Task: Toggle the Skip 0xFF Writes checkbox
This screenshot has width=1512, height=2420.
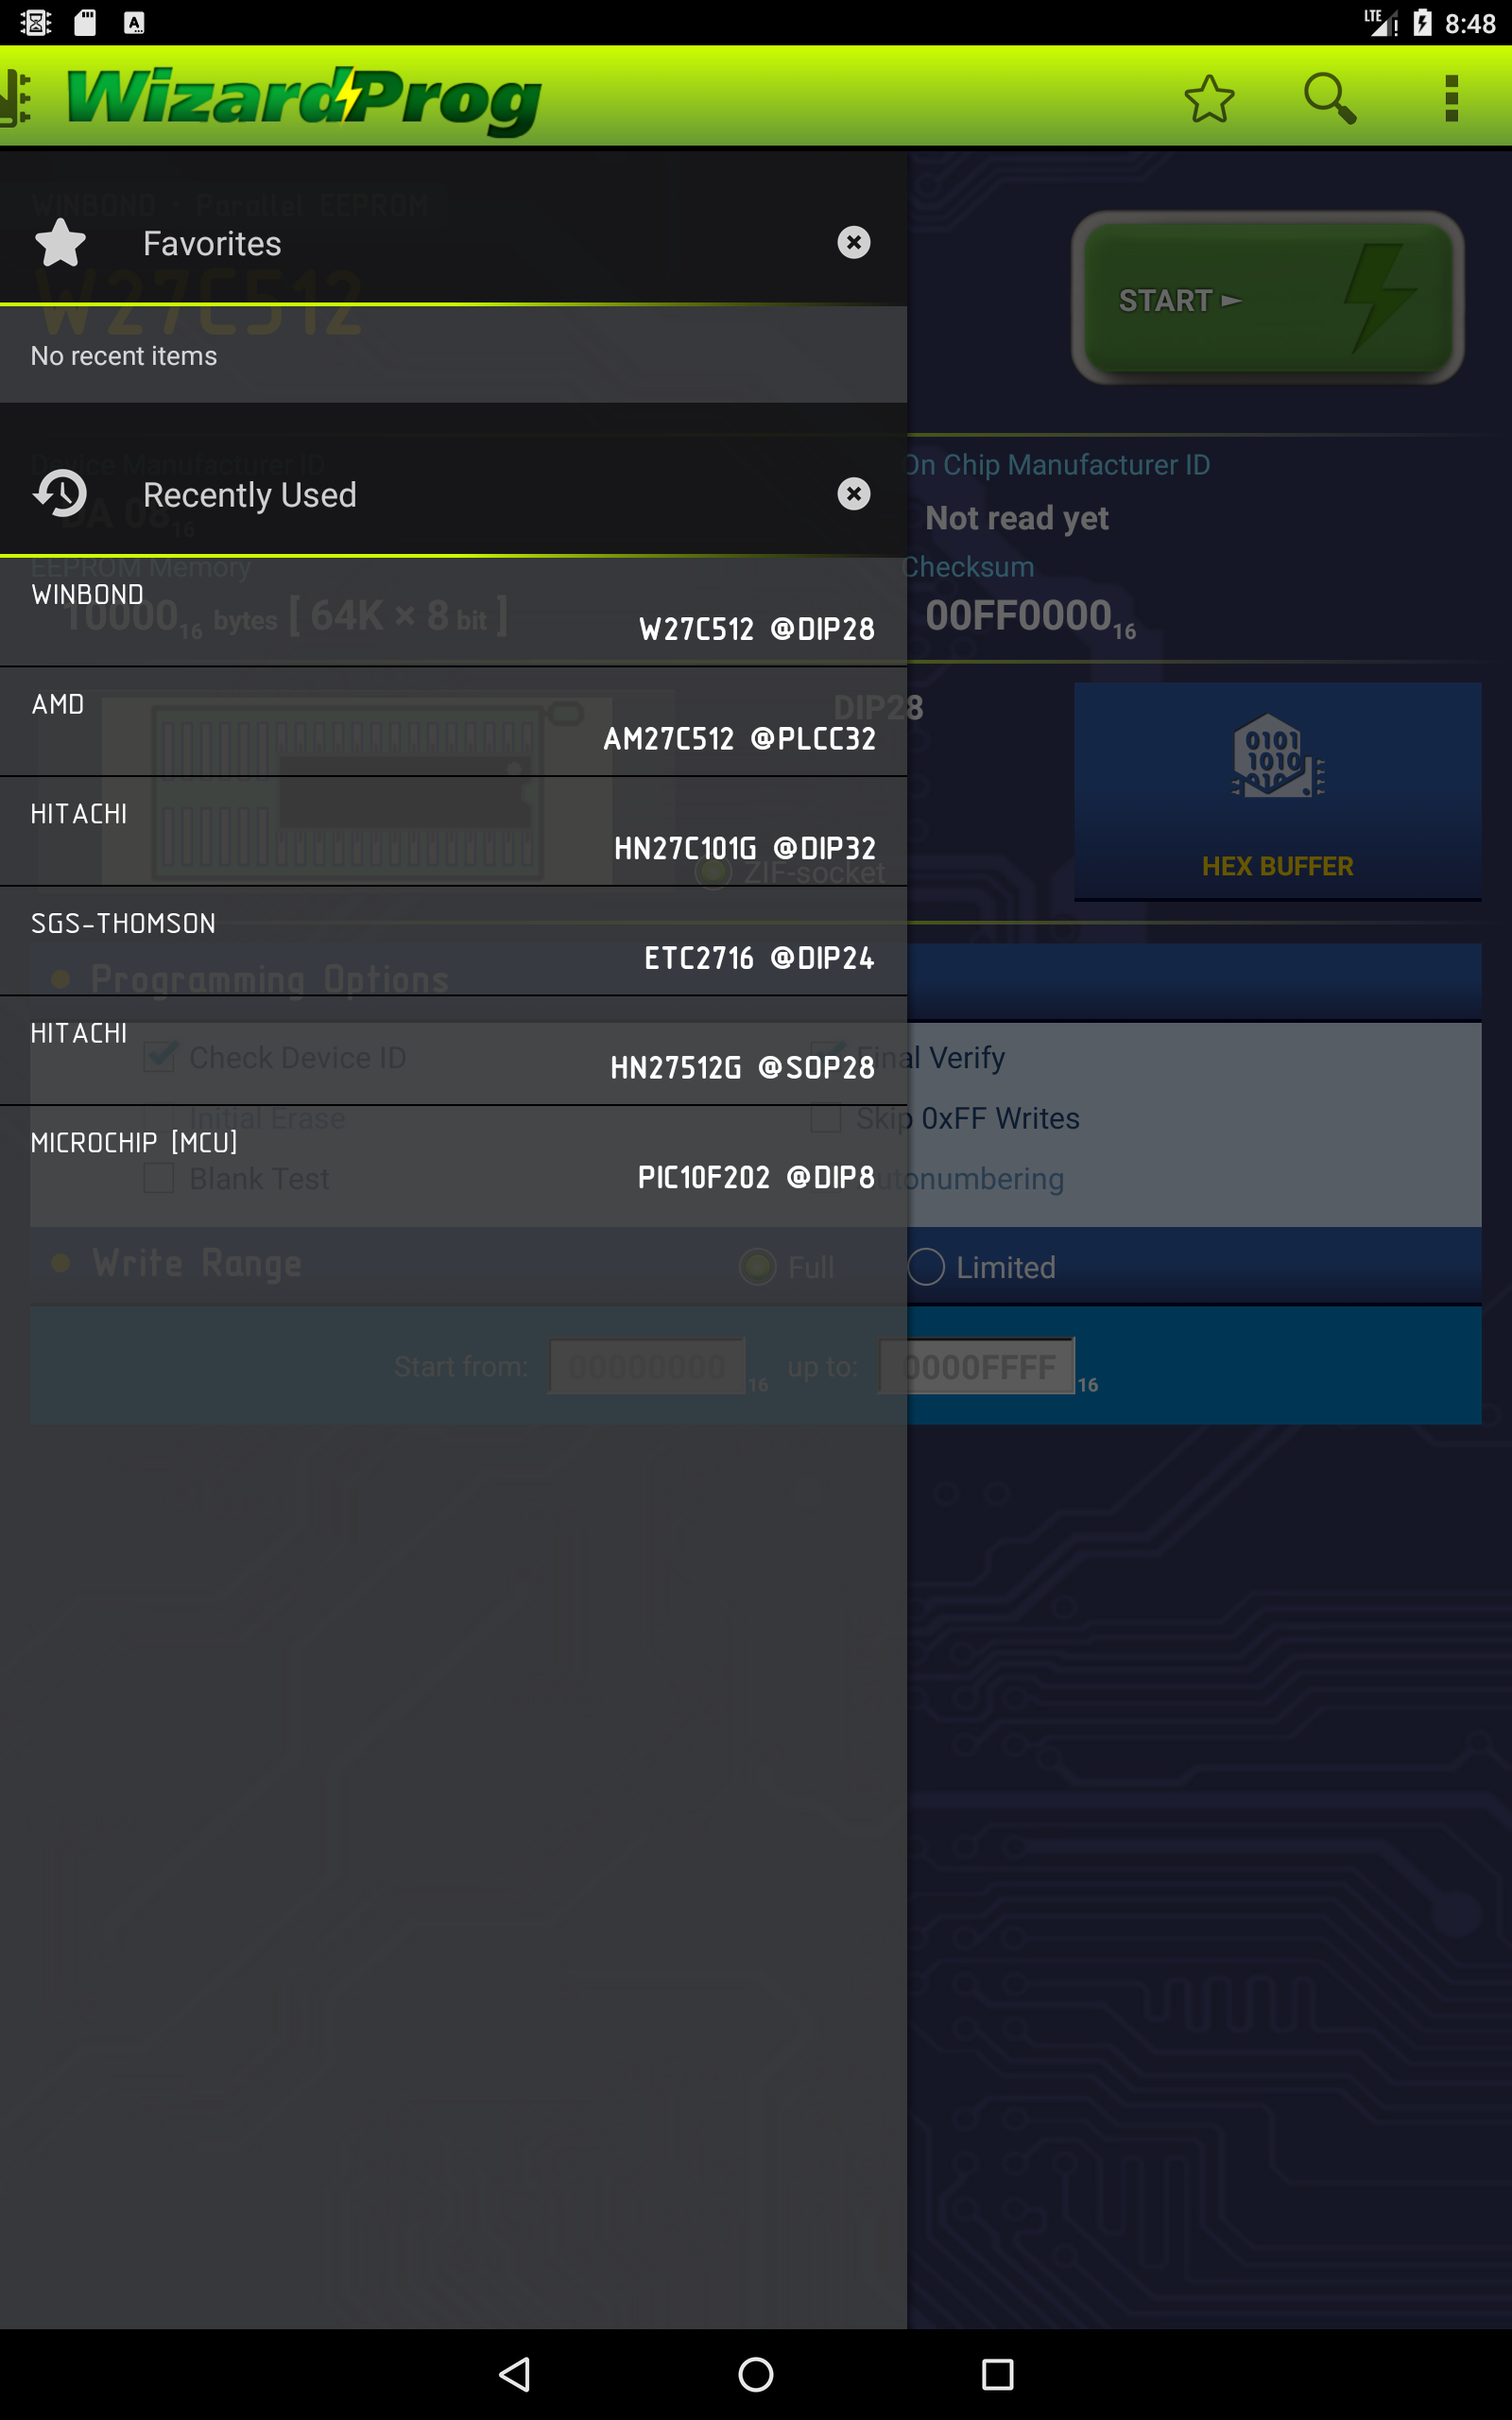Action: click(x=825, y=1118)
